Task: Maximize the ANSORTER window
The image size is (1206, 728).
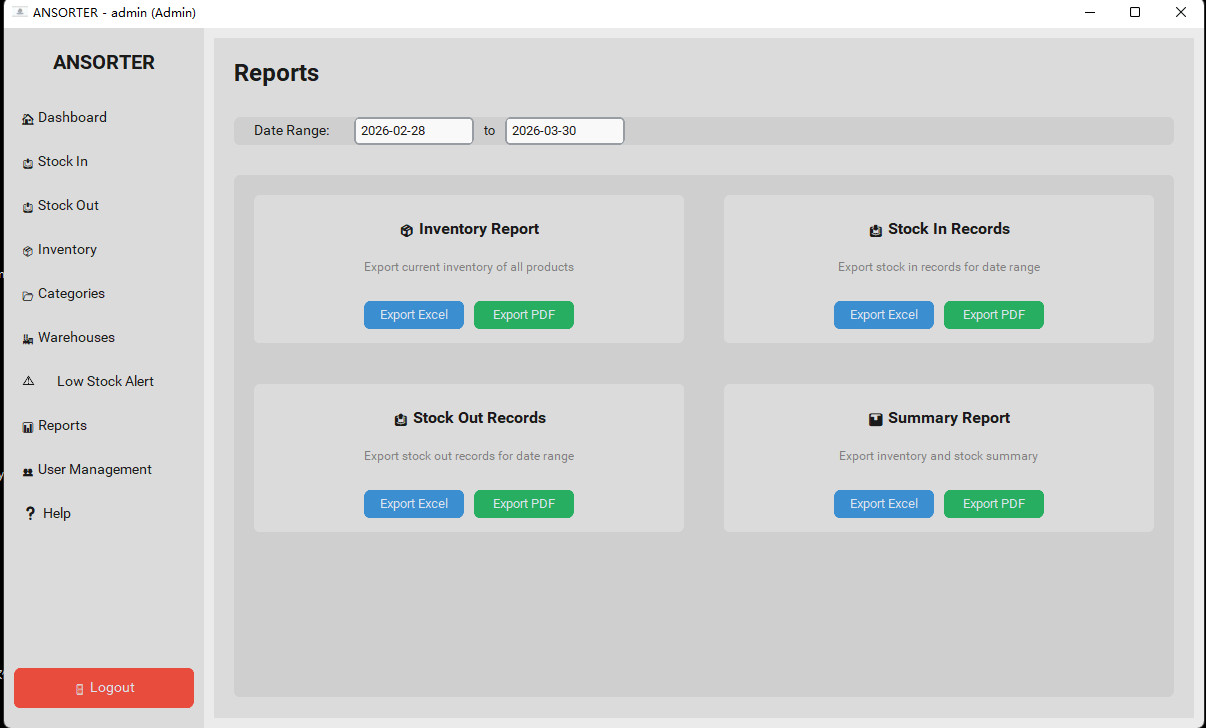Action: tap(1135, 13)
